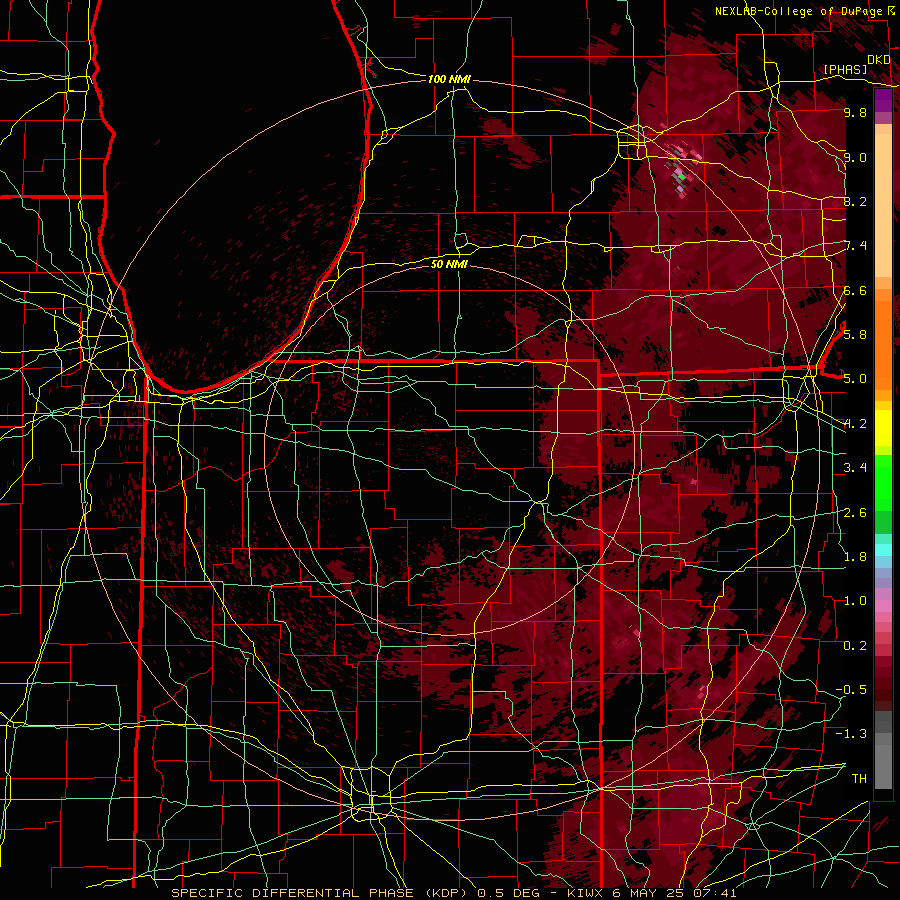Click the TH threshold label on the scale
The image size is (900, 900).
point(859,779)
